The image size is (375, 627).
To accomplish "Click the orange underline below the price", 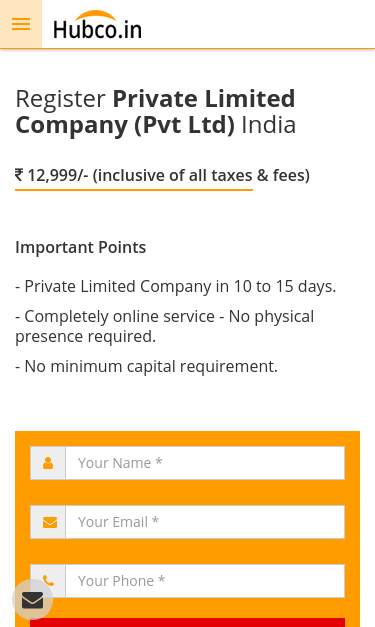I will (134, 190).
